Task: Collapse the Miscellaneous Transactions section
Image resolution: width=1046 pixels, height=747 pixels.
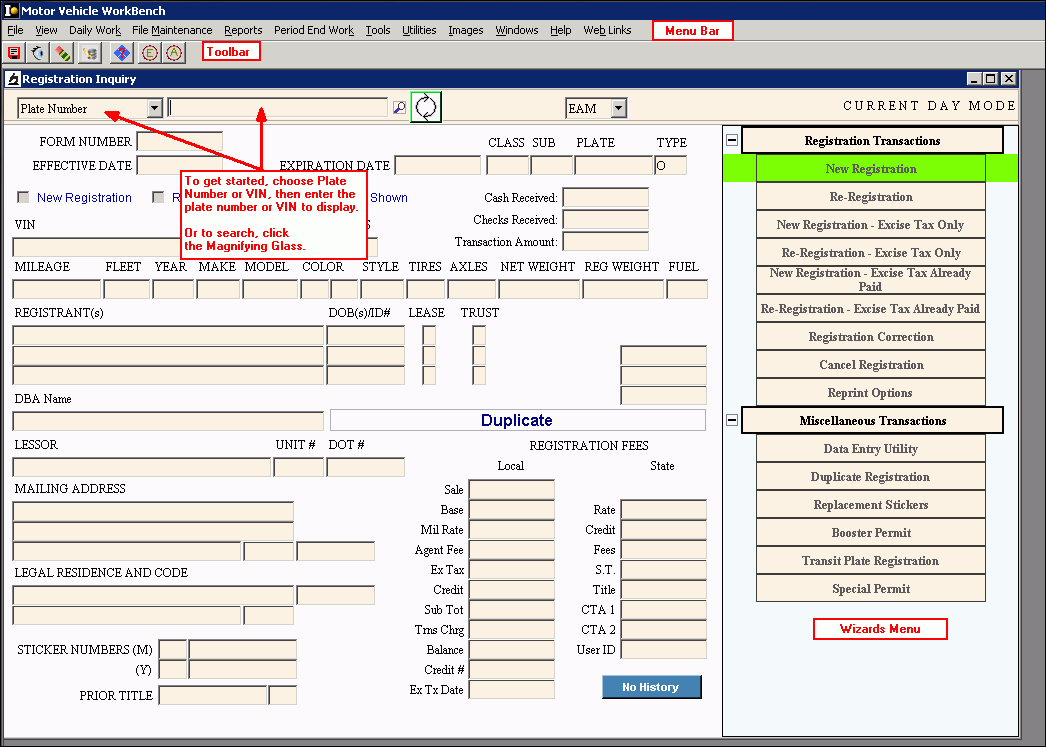Action: [732, 420]
